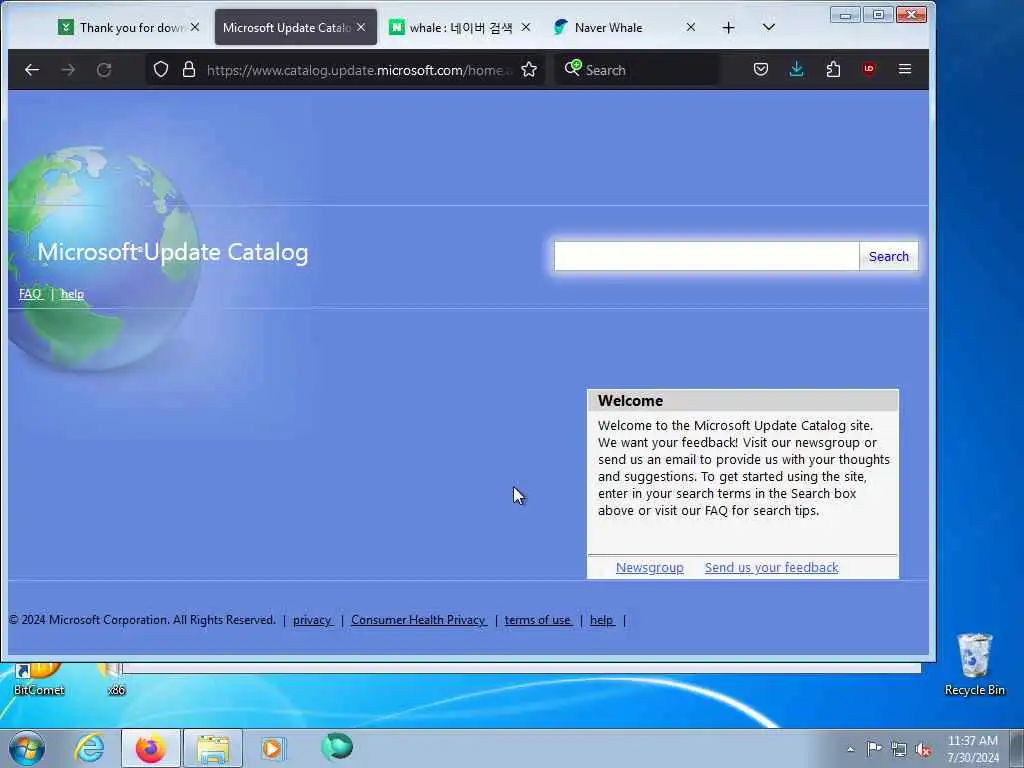1024x768 pixels.
Task: Open Consumer Health Privacy link
Action: [x=419, y=620]
